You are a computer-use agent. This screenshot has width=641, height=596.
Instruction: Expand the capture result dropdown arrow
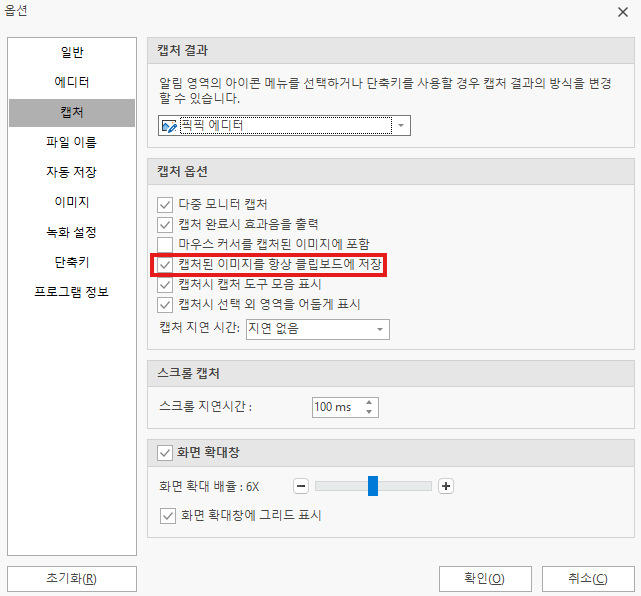click(x=401, y=125)
